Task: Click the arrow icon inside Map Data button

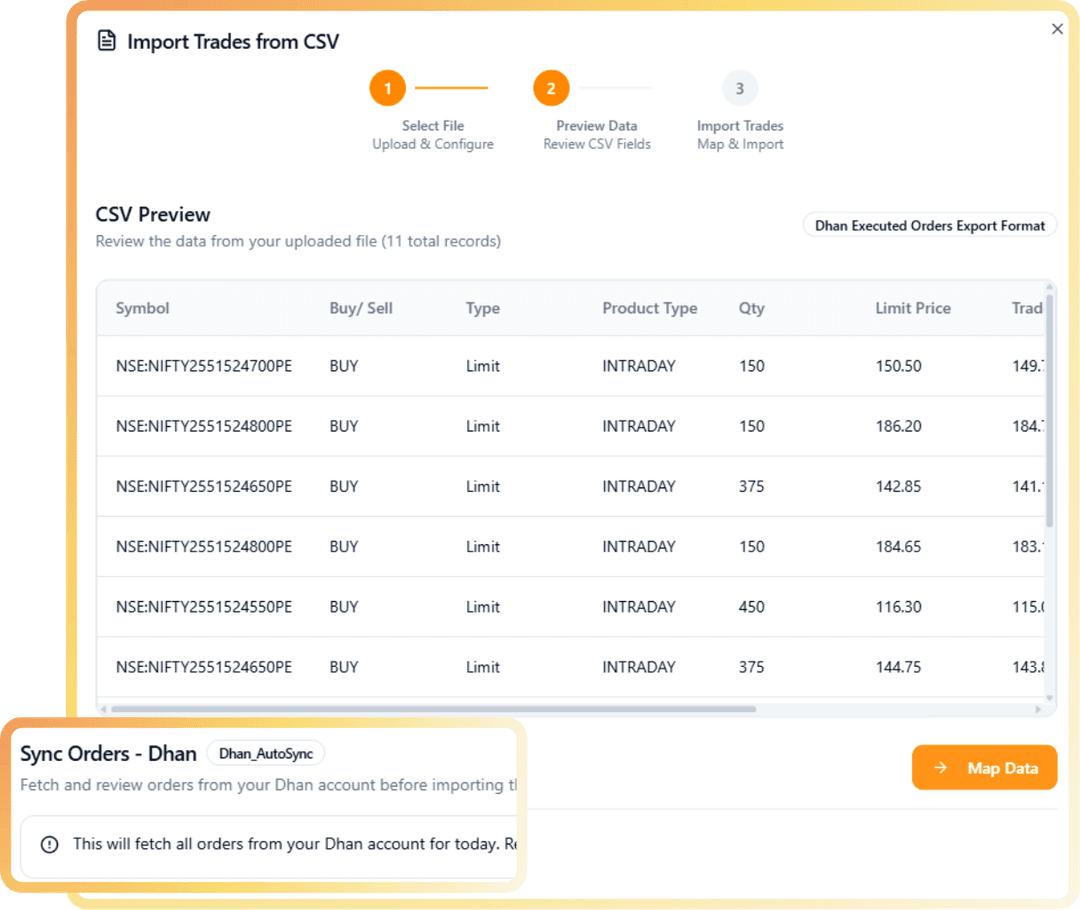Action: point(940,767)
